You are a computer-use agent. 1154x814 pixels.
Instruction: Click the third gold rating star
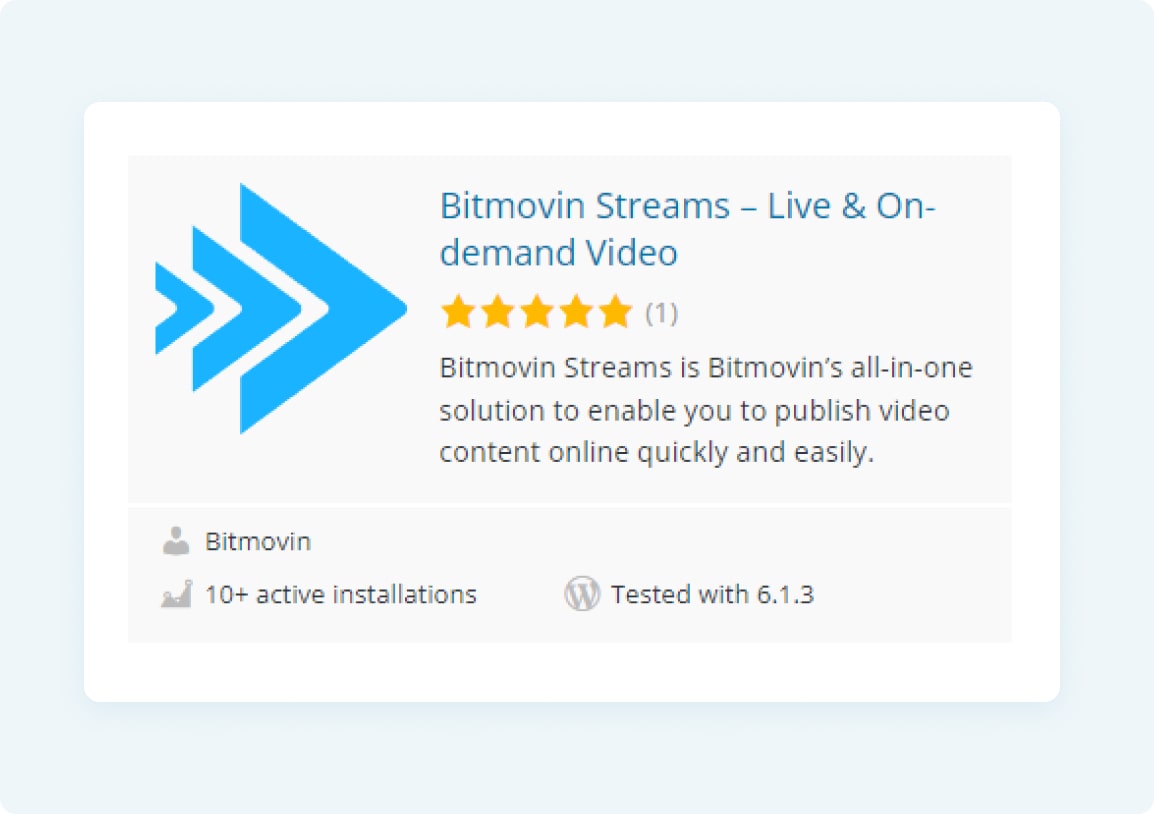pos(537,311)
